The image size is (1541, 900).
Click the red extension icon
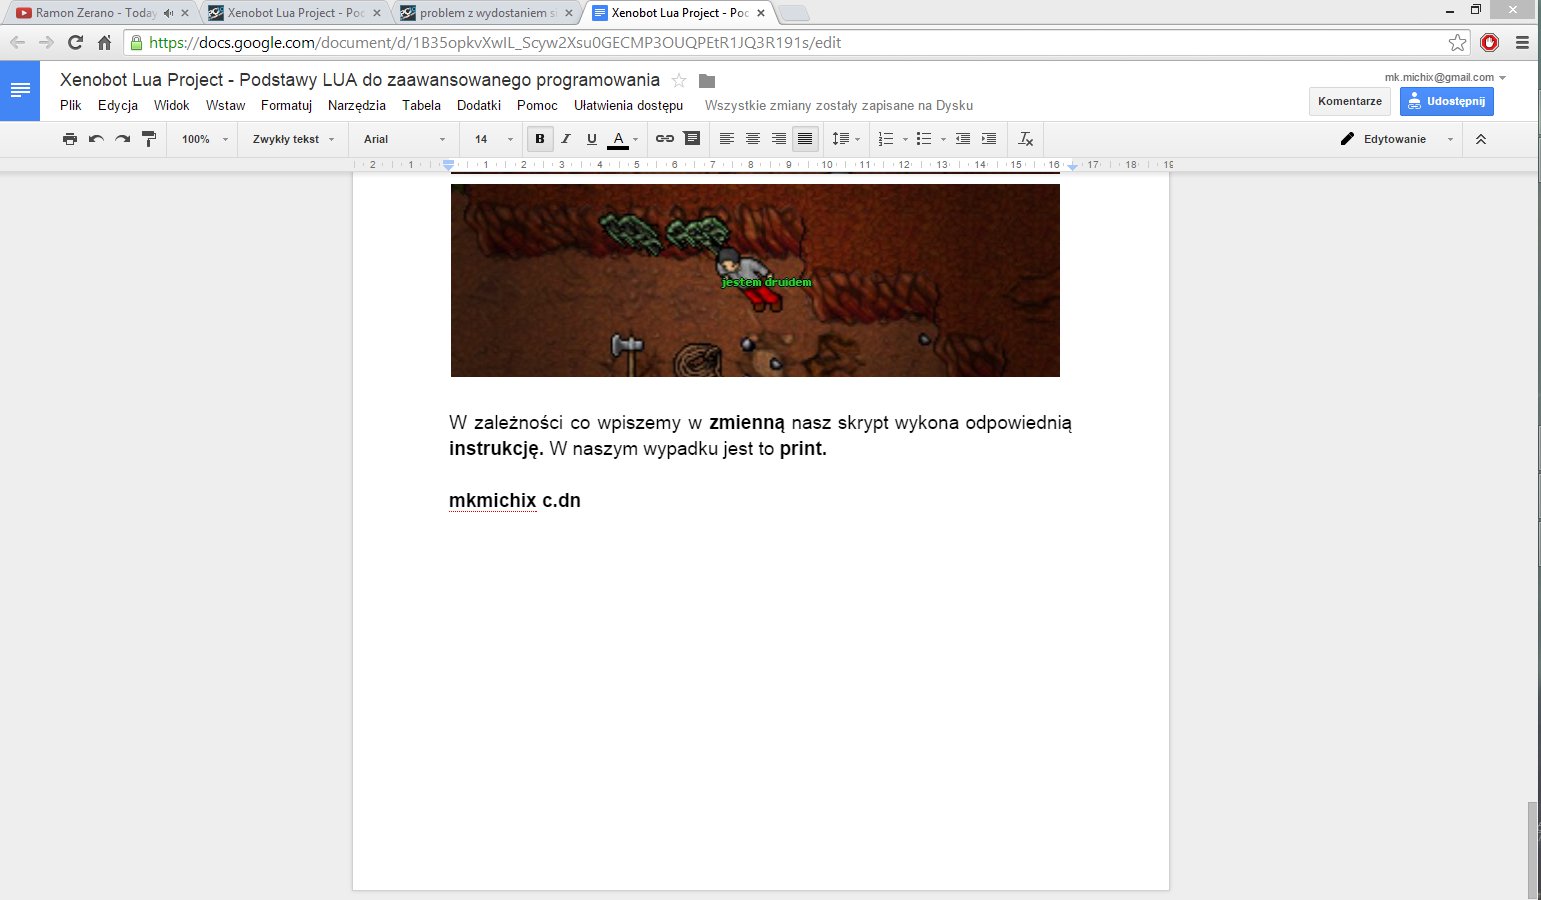point(1490,42)
